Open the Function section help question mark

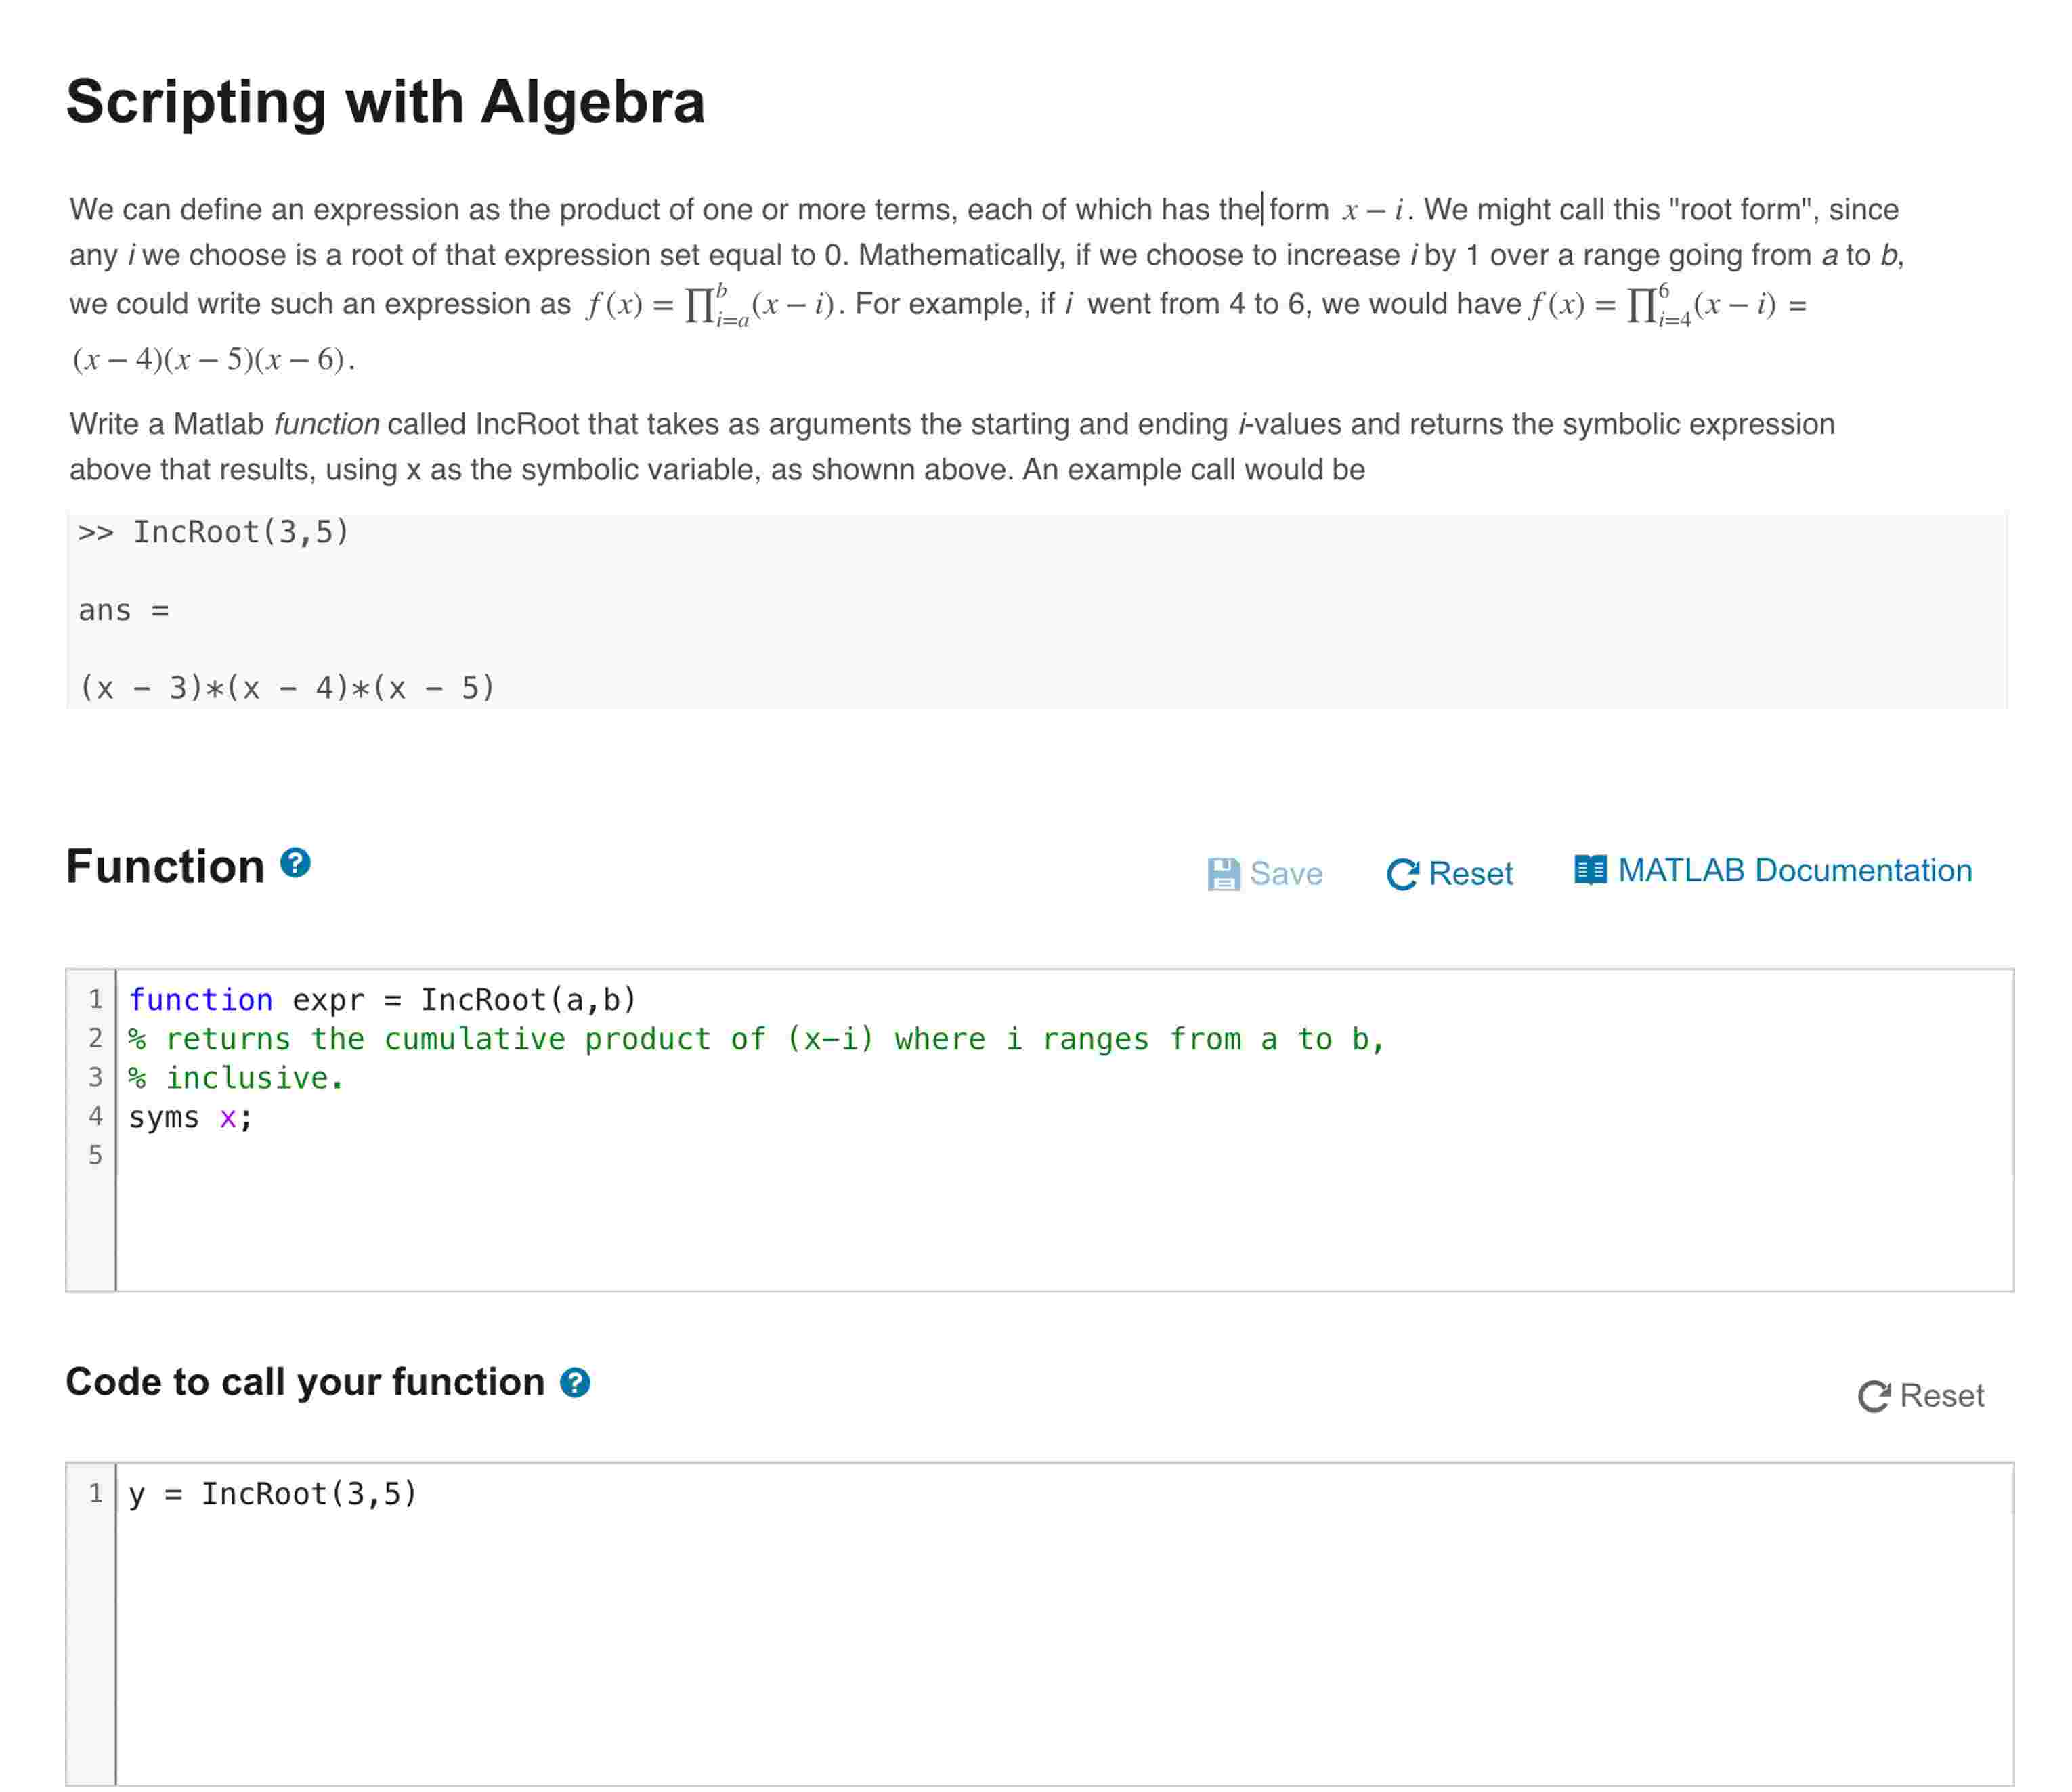(294, 864)
